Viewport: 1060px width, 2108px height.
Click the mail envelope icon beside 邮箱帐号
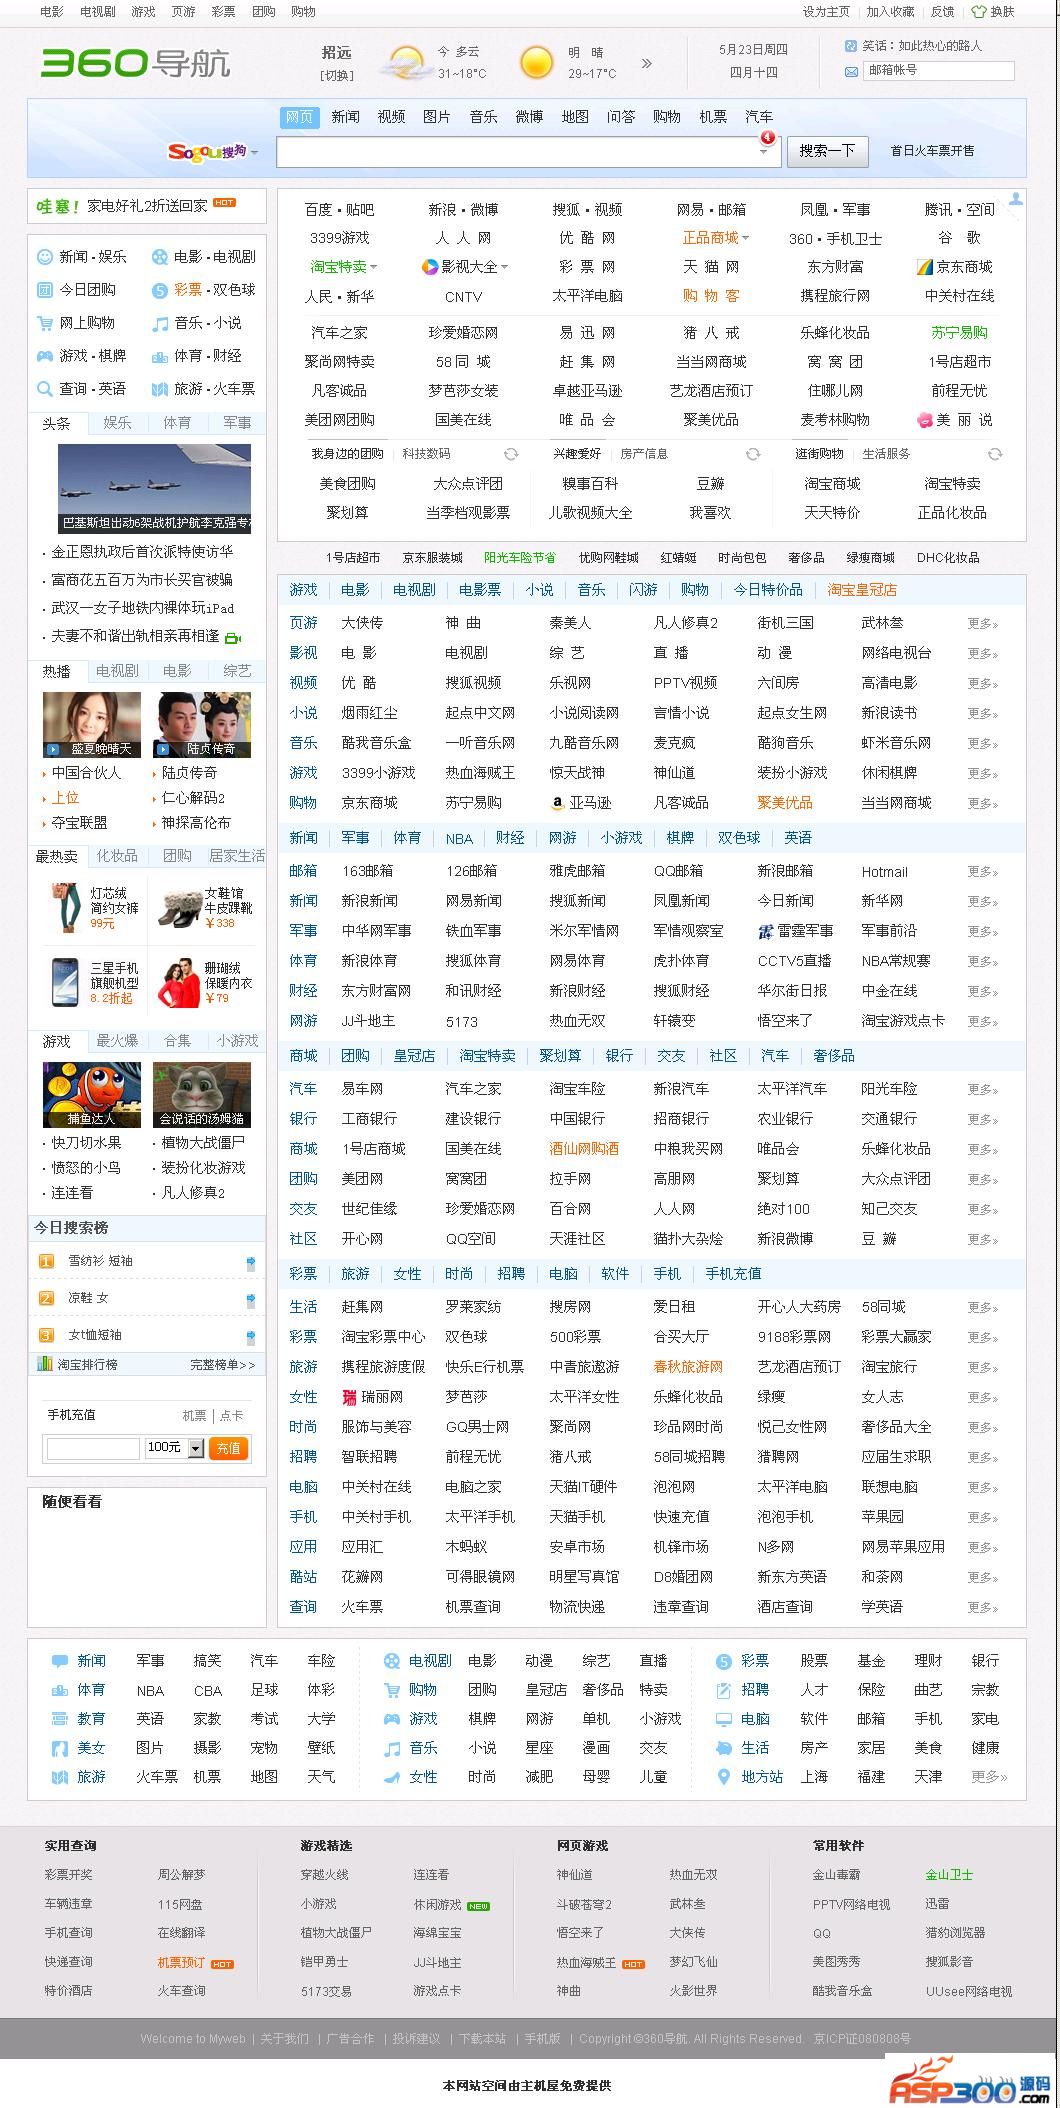[x=851, y=71]
